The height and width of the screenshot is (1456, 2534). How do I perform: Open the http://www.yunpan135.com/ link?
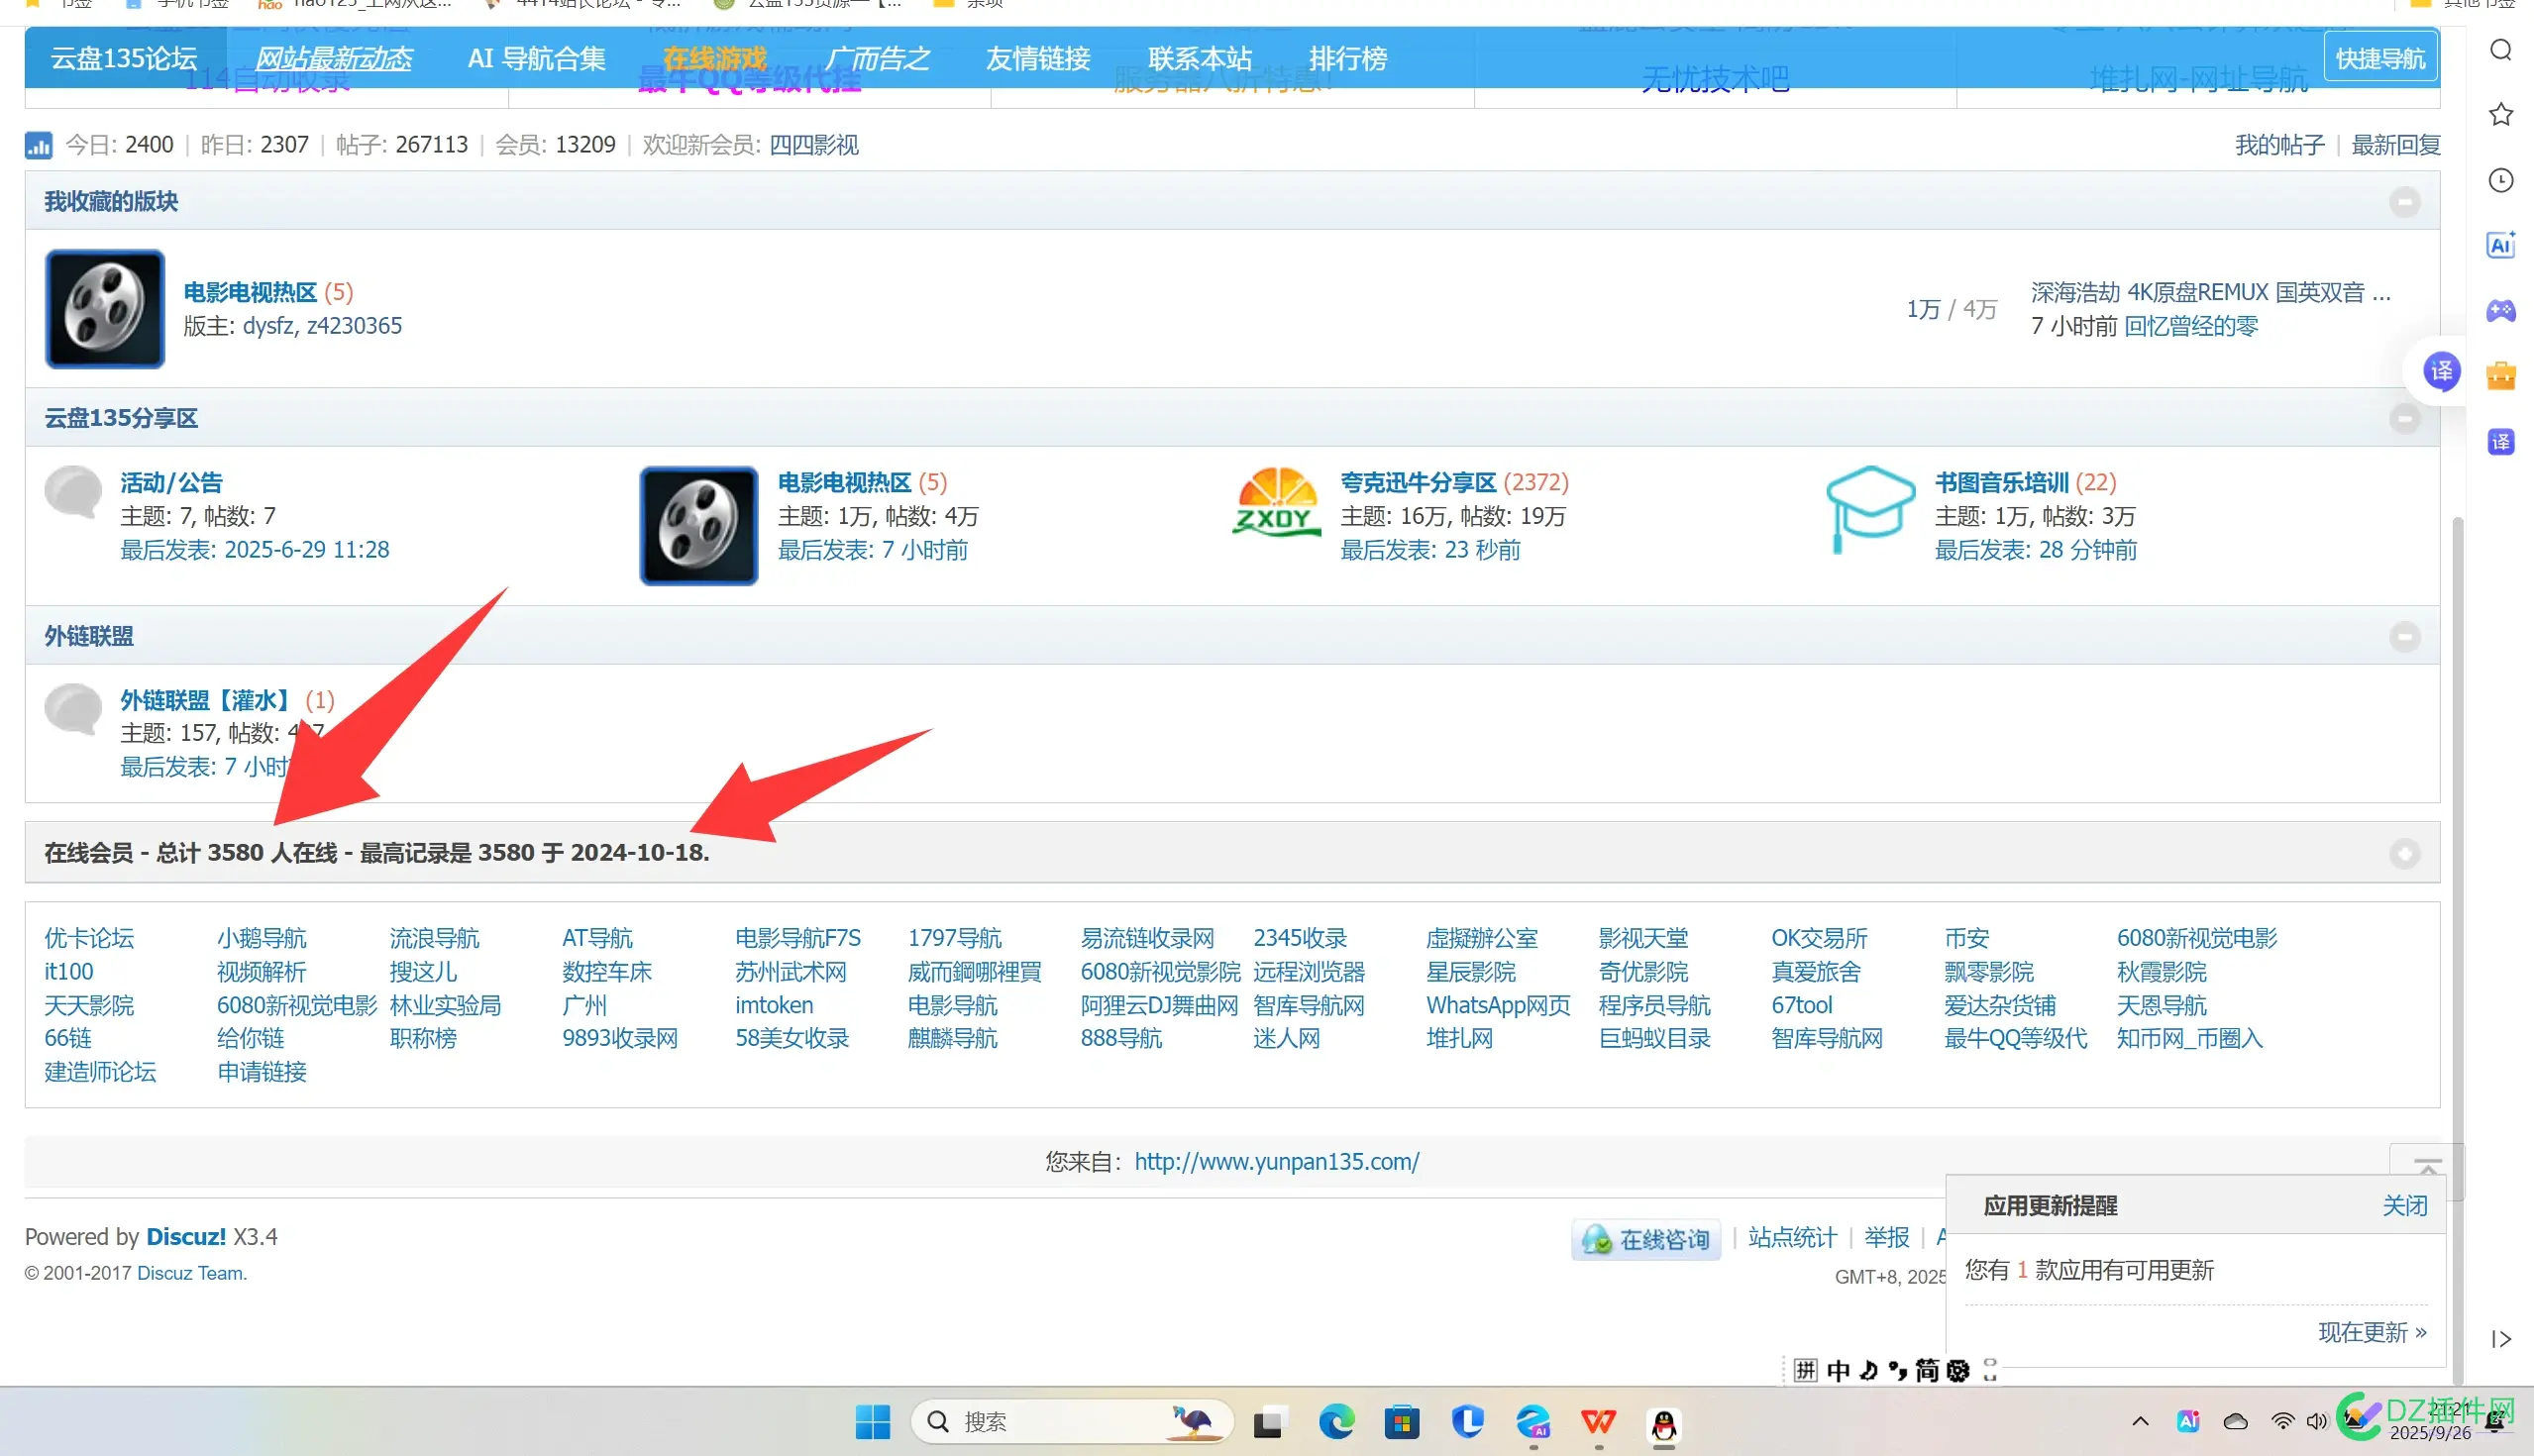point(1276,1162)
